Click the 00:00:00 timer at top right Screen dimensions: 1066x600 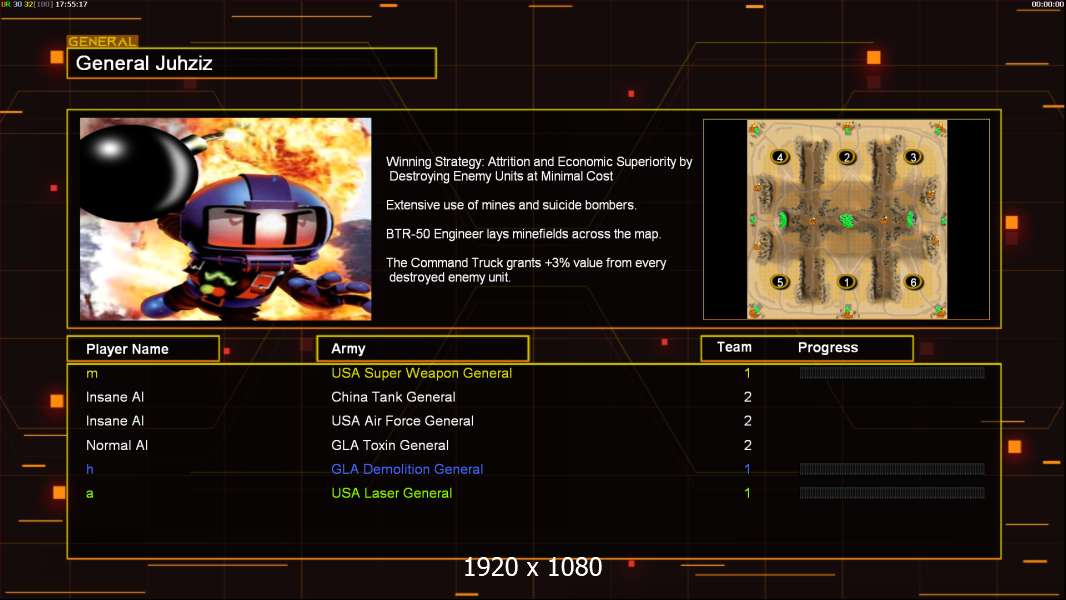click(1047, 4)
